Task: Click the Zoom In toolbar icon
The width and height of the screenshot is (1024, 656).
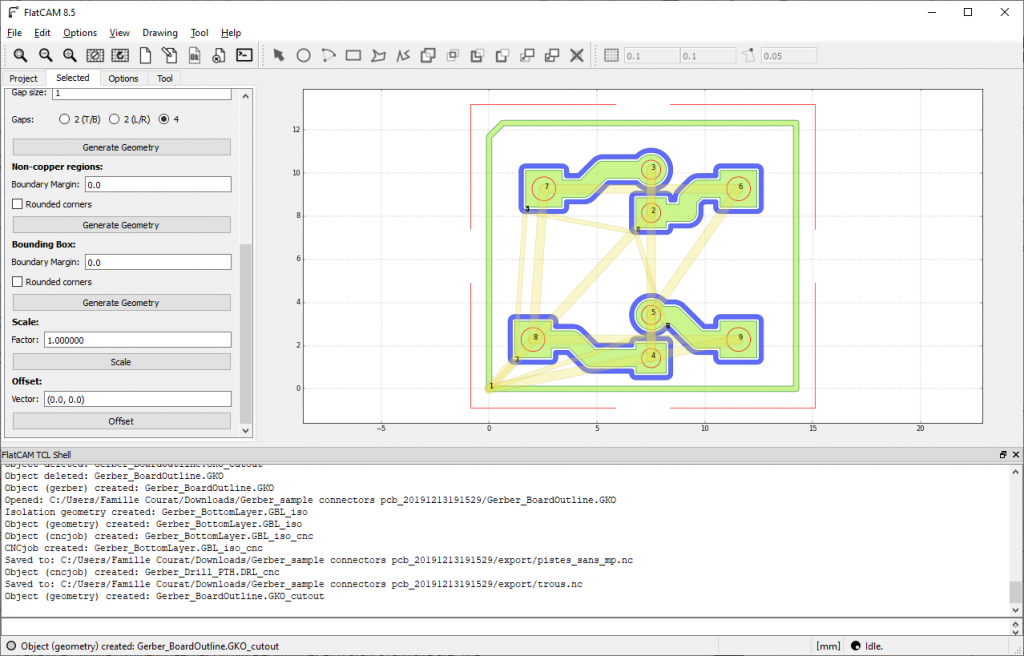Action: pos(70,56)
